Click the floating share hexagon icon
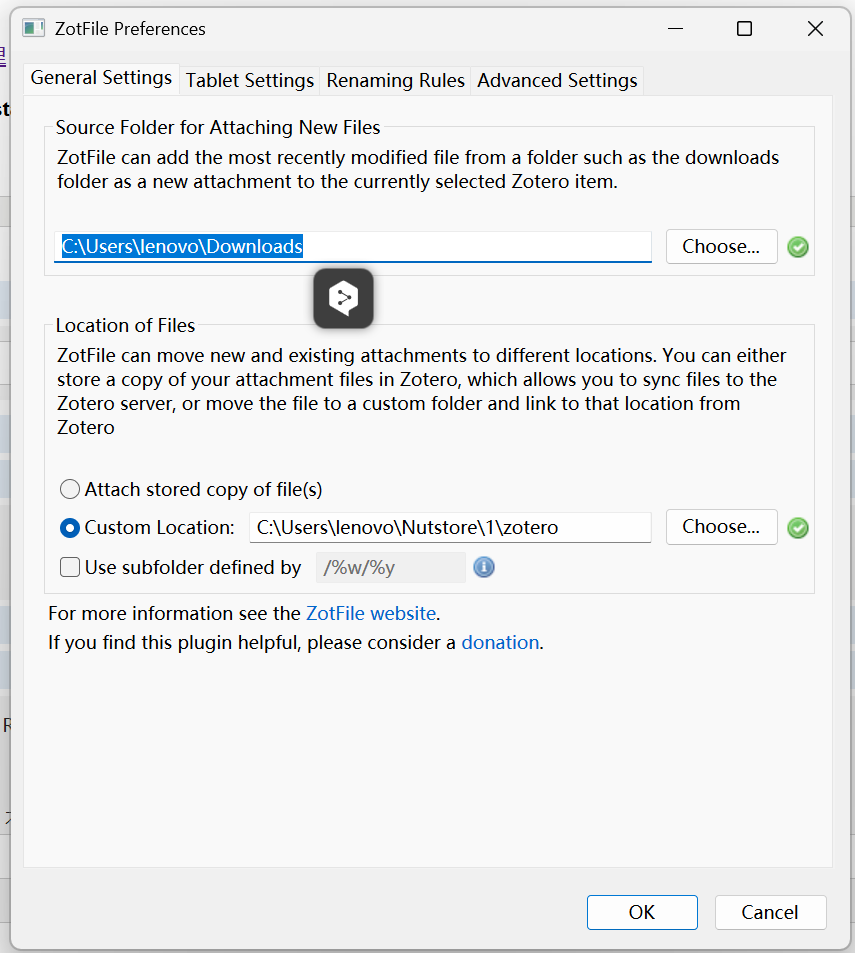Image resolution: width=855 pixels, height=953 pixels. coord(343,298)
